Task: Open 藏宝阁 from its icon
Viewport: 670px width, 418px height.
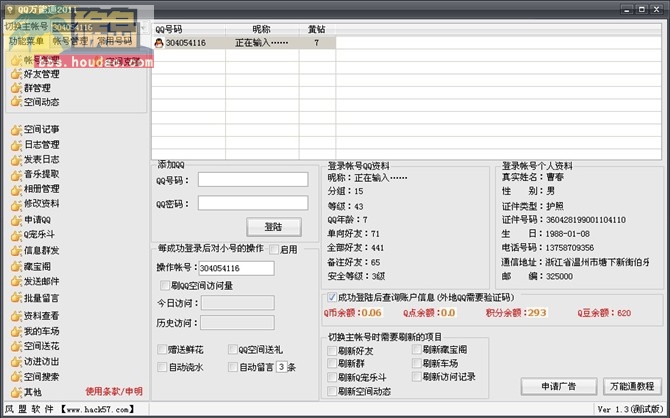Action: (16, 267)
